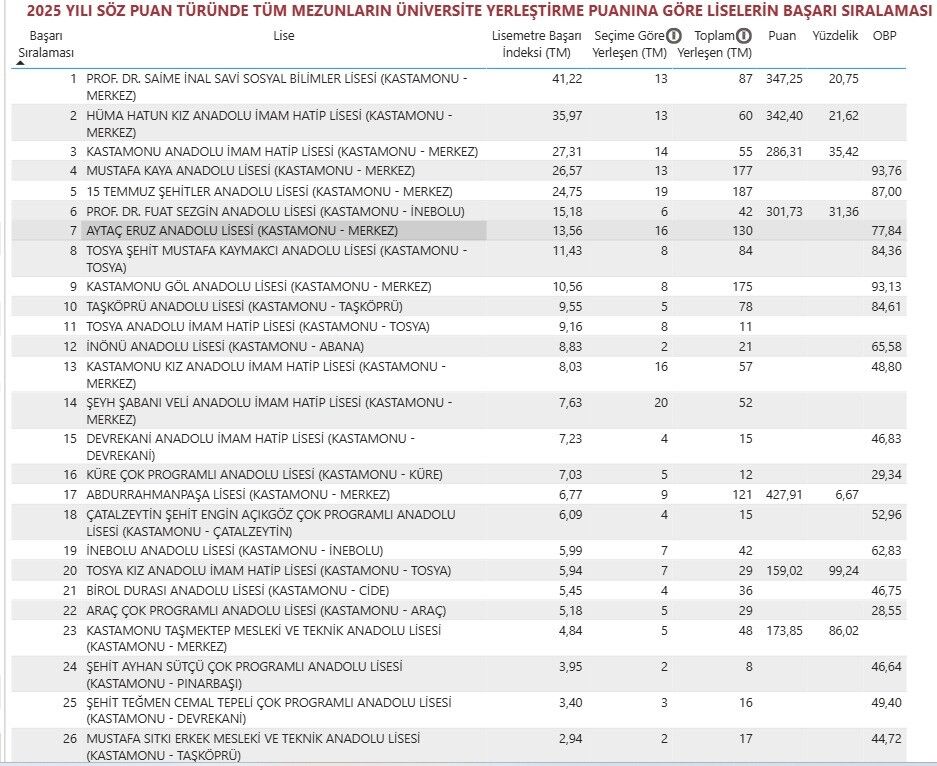Screen dimensions: 937x766
Task: Click the Puan column header
Action: point(782,36)
